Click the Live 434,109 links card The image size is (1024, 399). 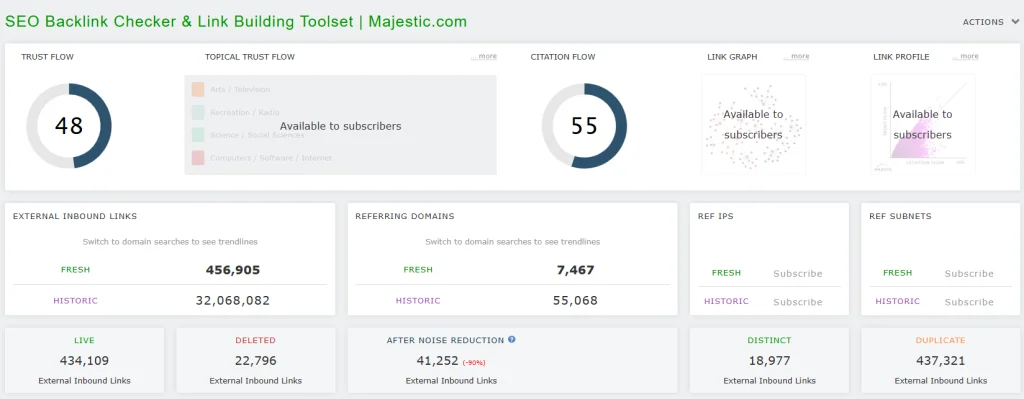(84, 360)
